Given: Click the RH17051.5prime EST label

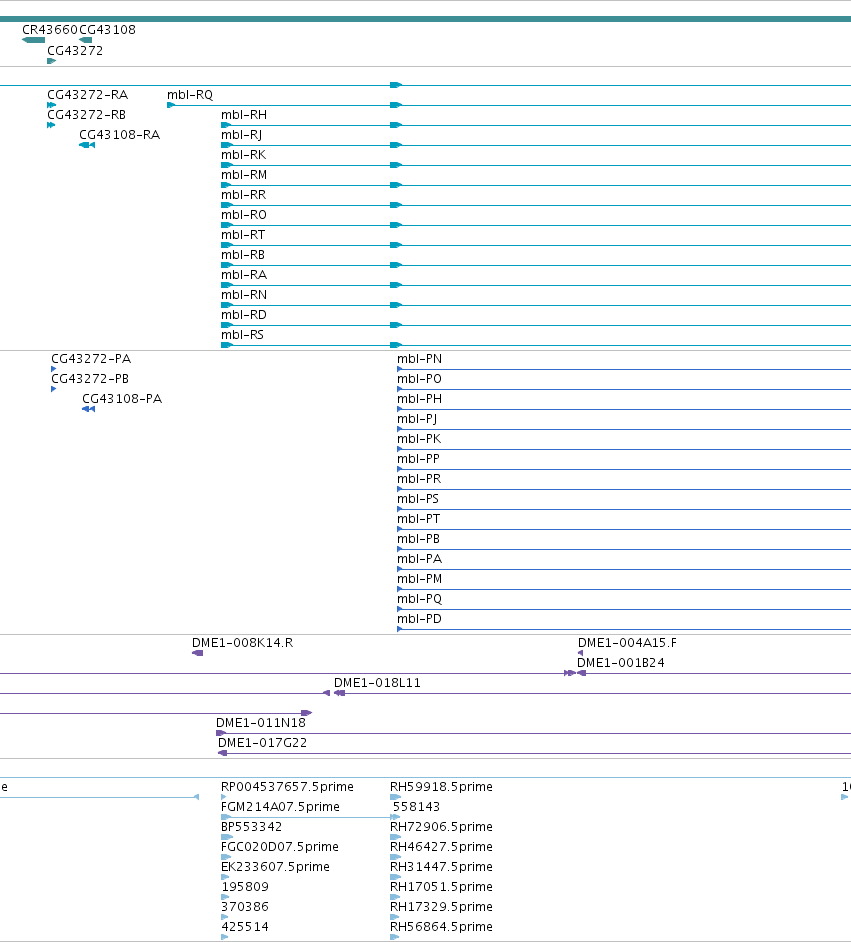Looking at the screenshot, I should pyautogui.click(x=441, y=887).
